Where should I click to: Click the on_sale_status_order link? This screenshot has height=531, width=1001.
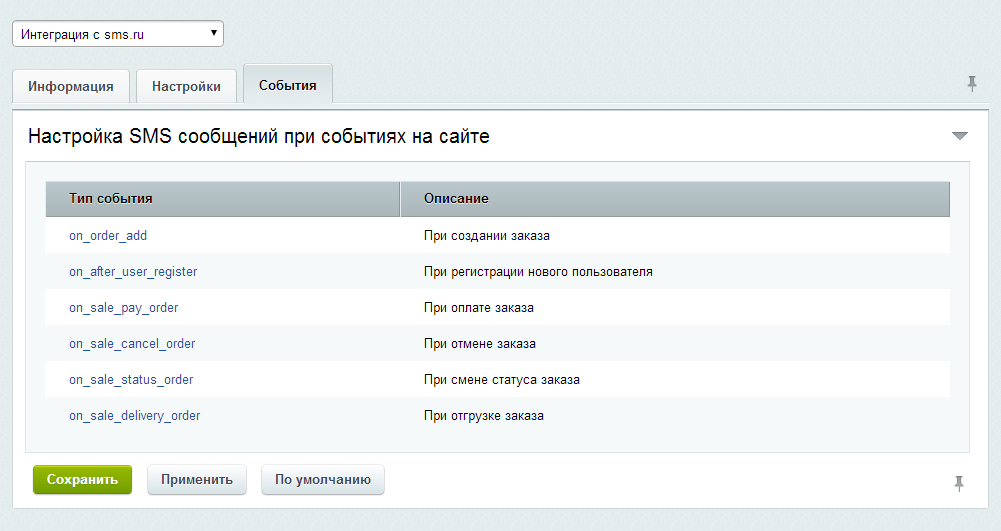(x=131, y=380)
